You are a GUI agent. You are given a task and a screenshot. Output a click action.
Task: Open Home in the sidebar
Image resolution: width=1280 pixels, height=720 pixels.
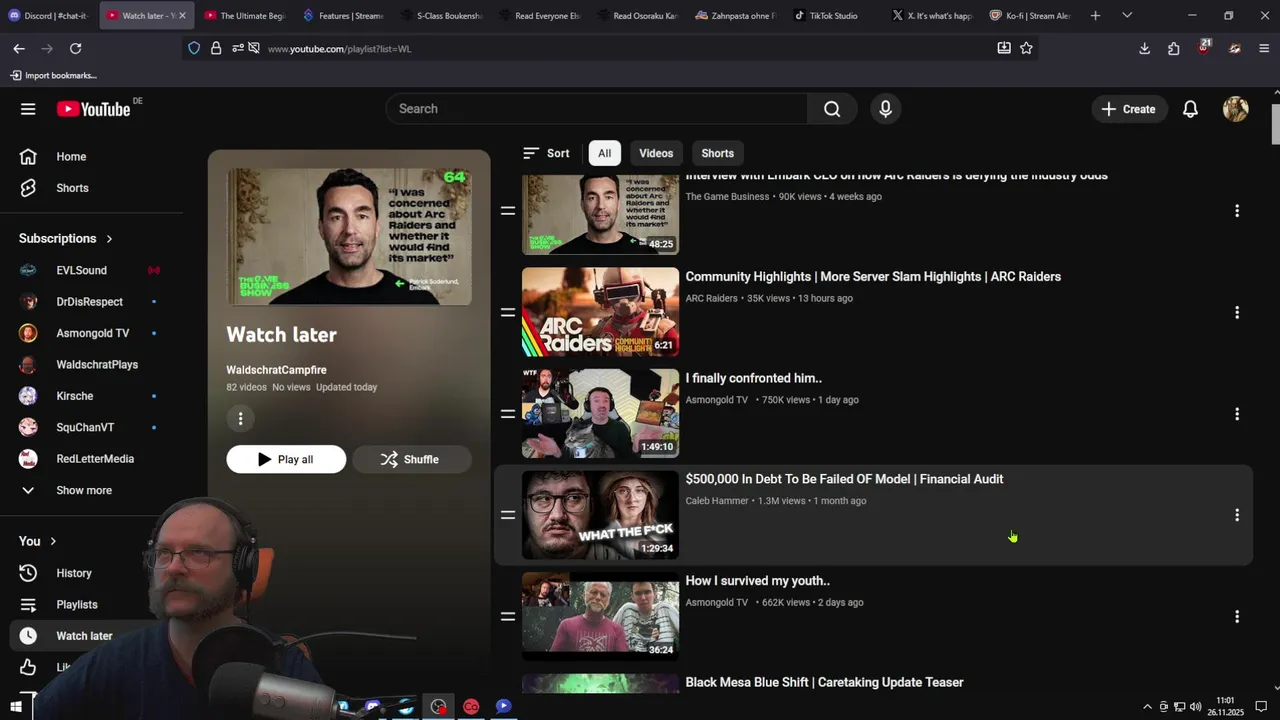tap(71, 157)
